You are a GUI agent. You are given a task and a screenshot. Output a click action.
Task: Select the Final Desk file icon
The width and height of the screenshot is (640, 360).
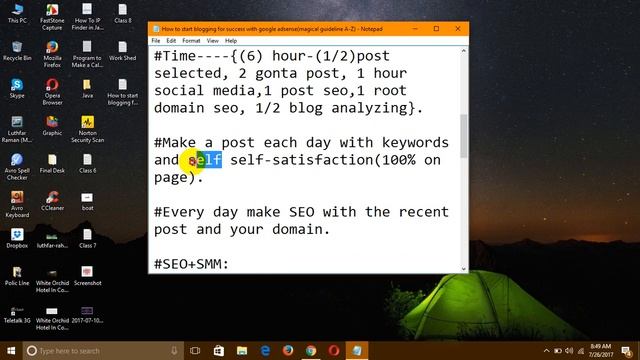[x=52, y=163]
